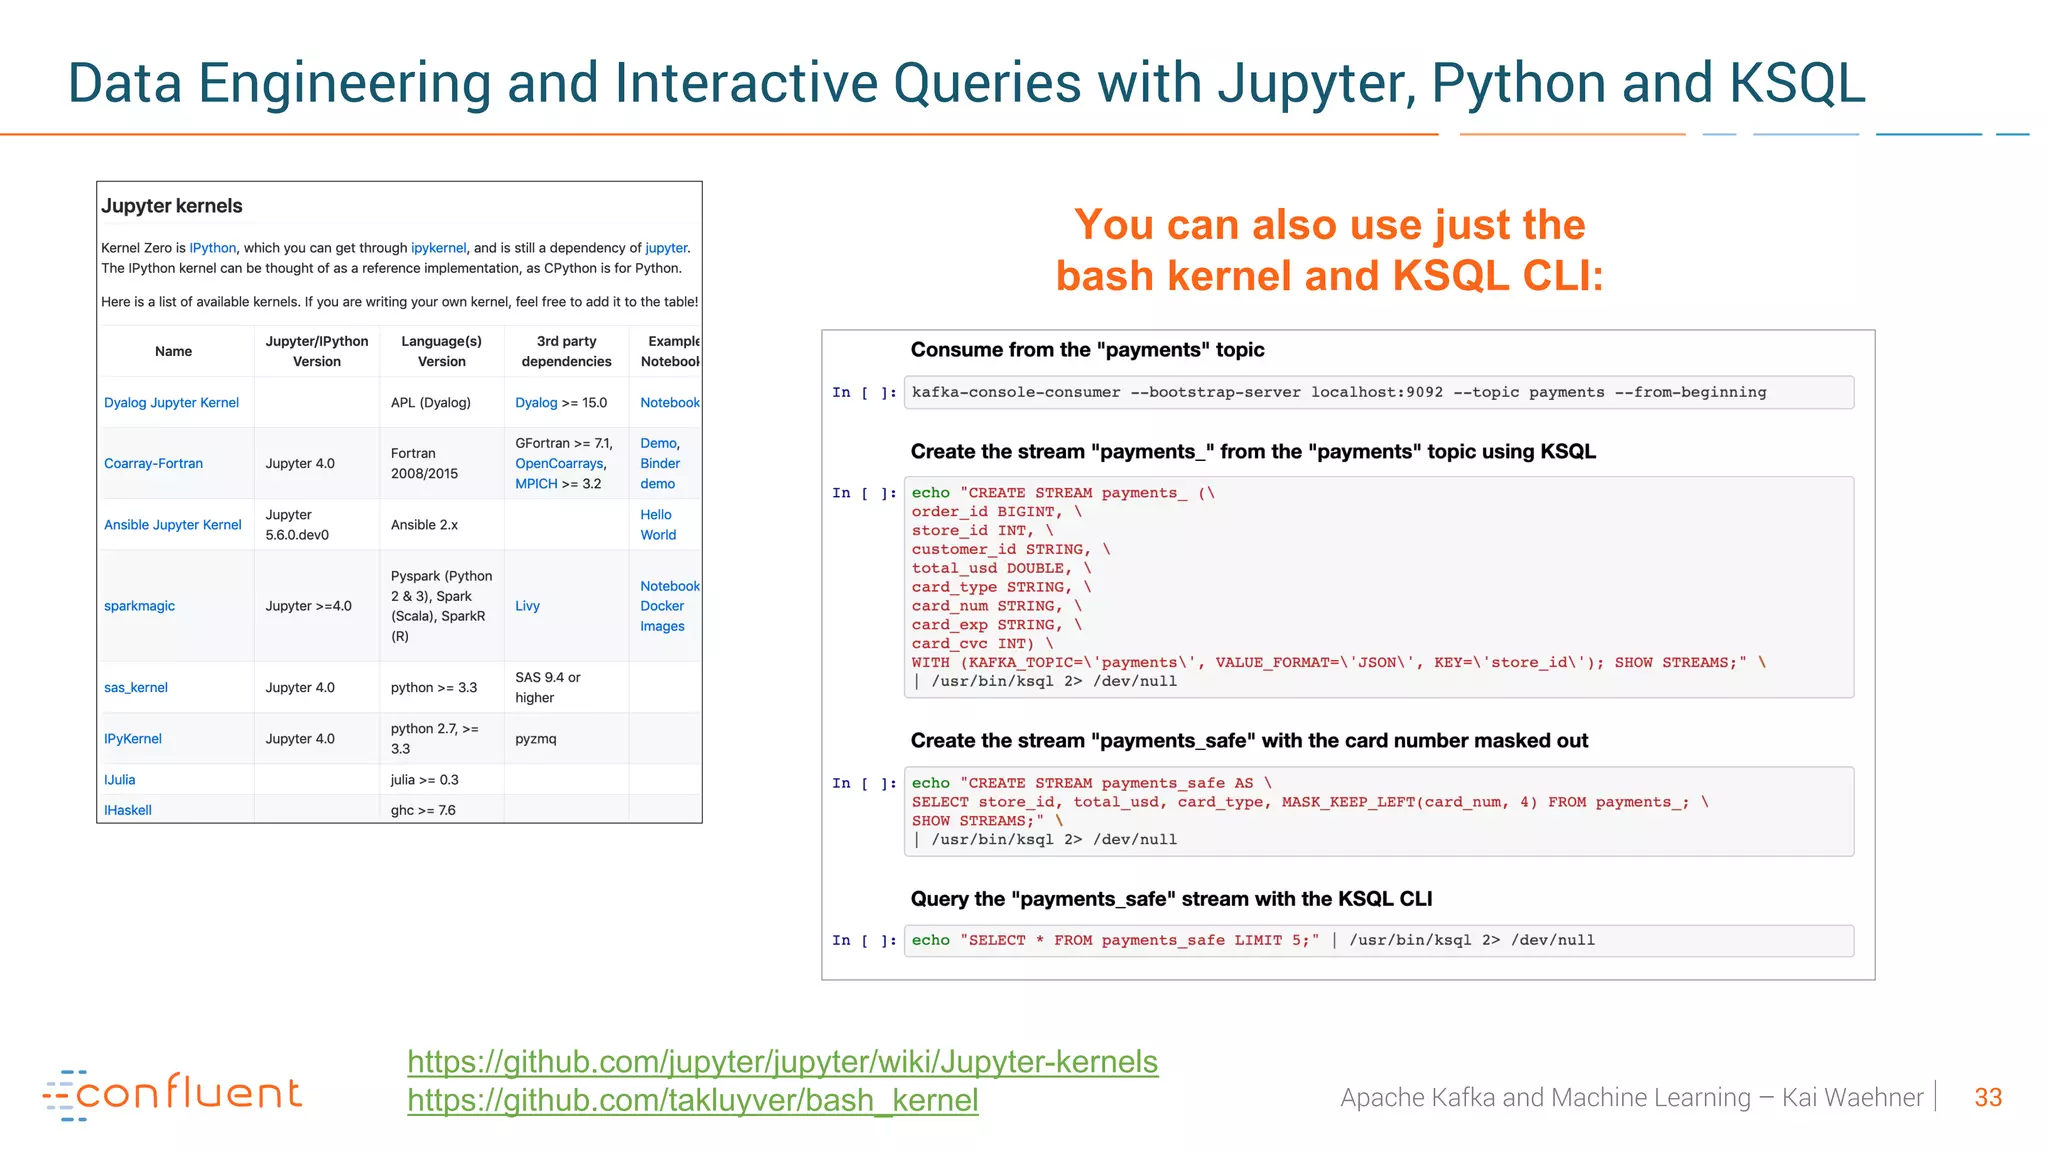This screenshot has width=2048, height=1152.
Task: Click the Dyalog dependency link
Action: 536,403
